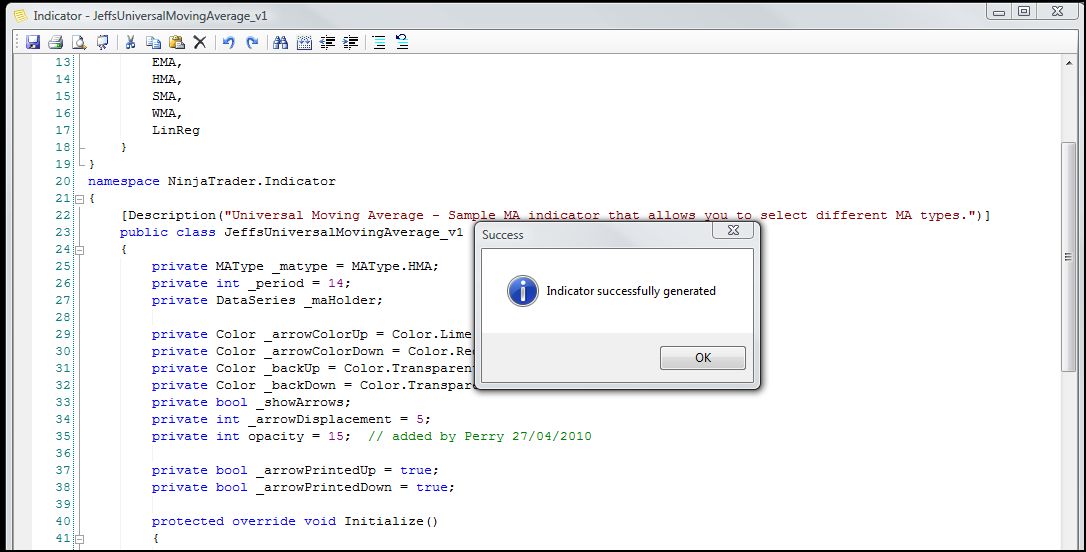This screenshot has height=552, width=1086.
Task: Paste clipboard with the paste icon
Action: [177, 42]
